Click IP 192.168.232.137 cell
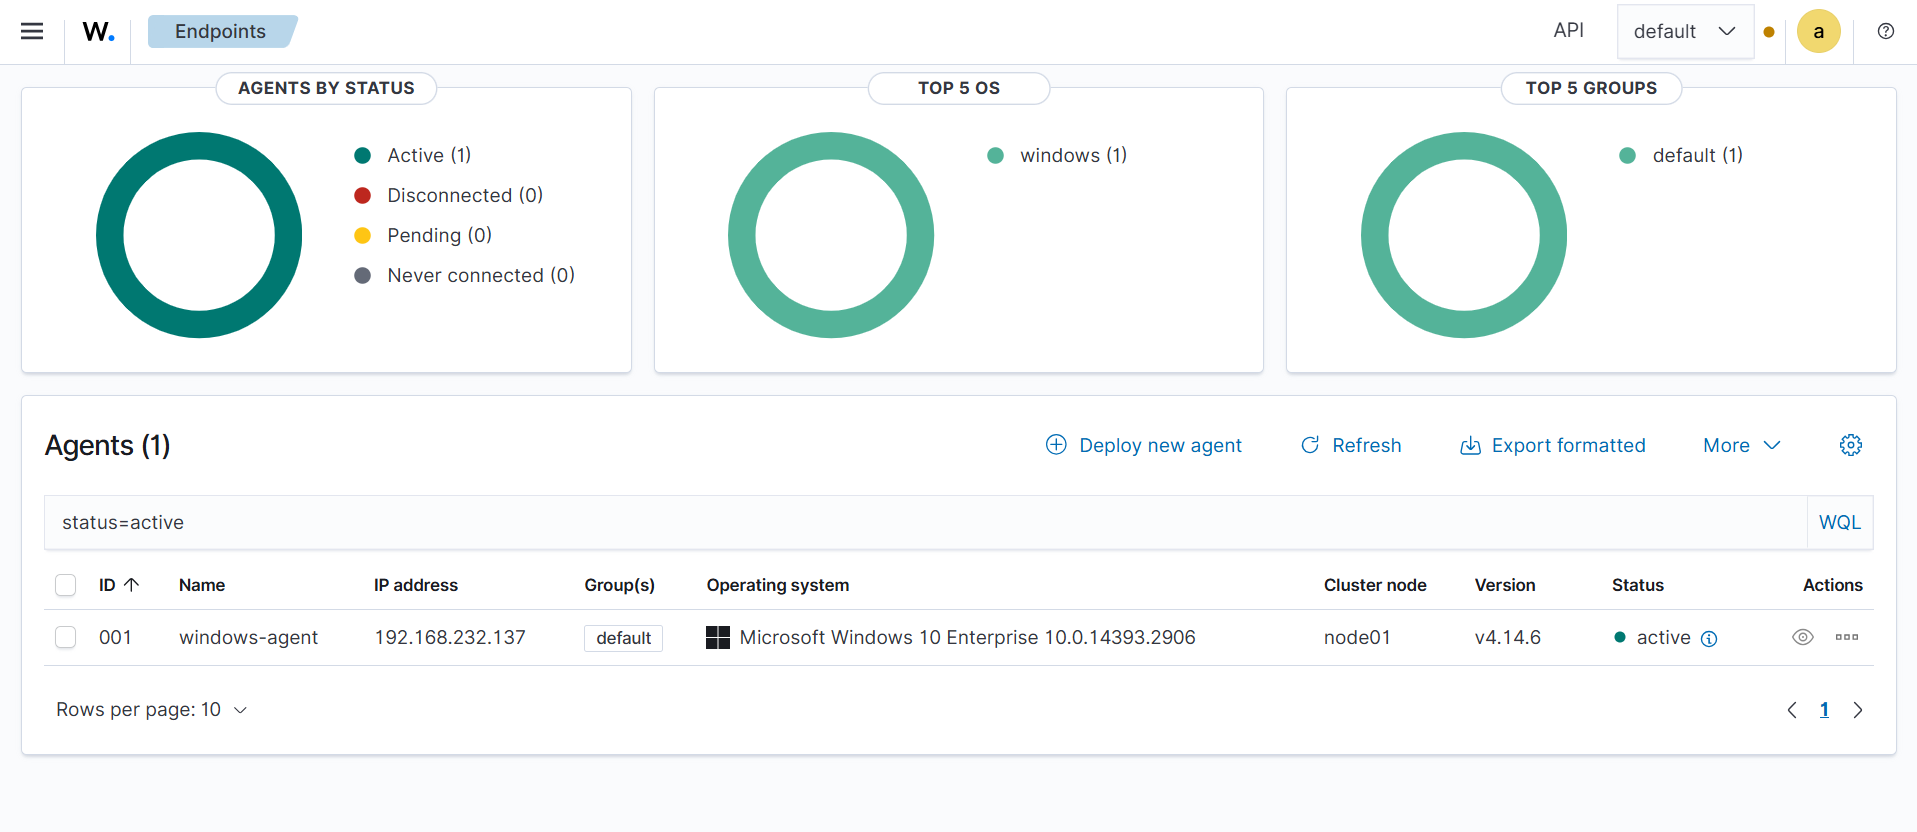1917x832 pixels. click(450, 637)
